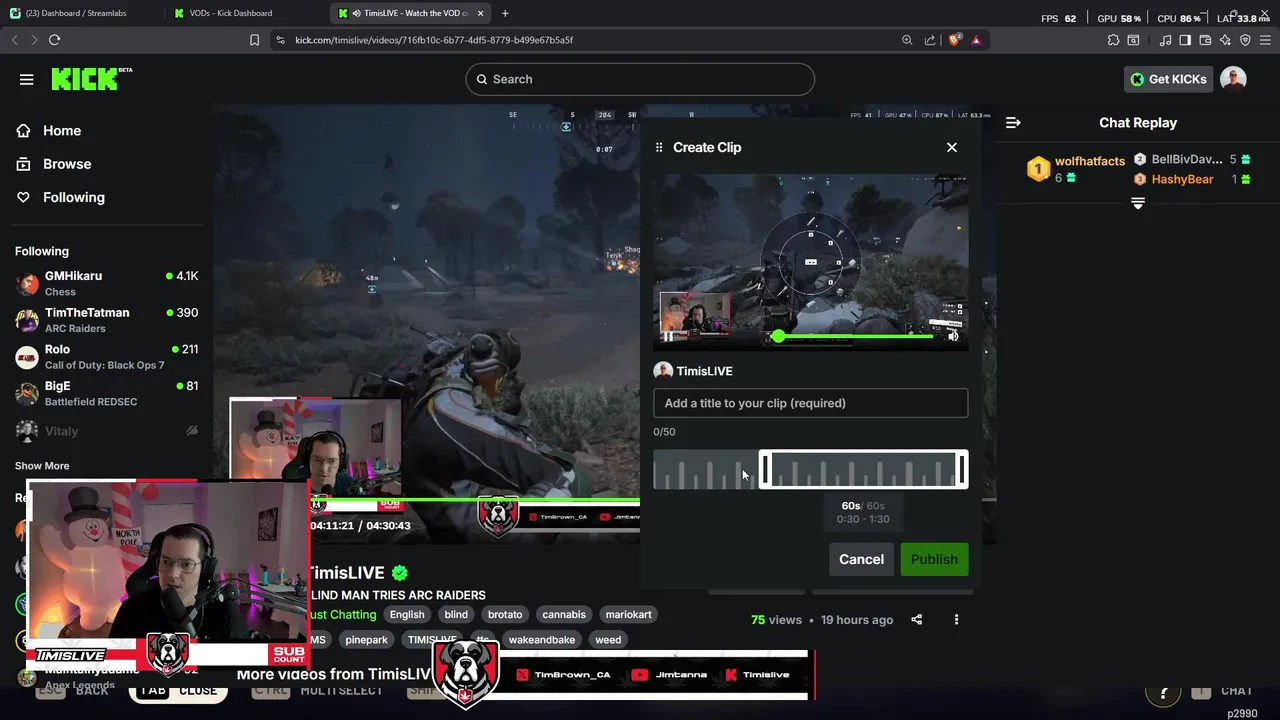Click the cannabis tag

564,615
